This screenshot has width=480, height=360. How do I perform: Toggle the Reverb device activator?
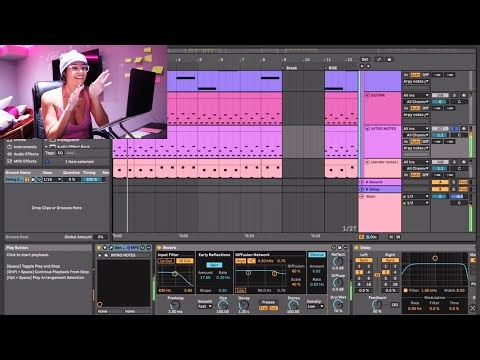pyautogui.click(x=159, y=248)
